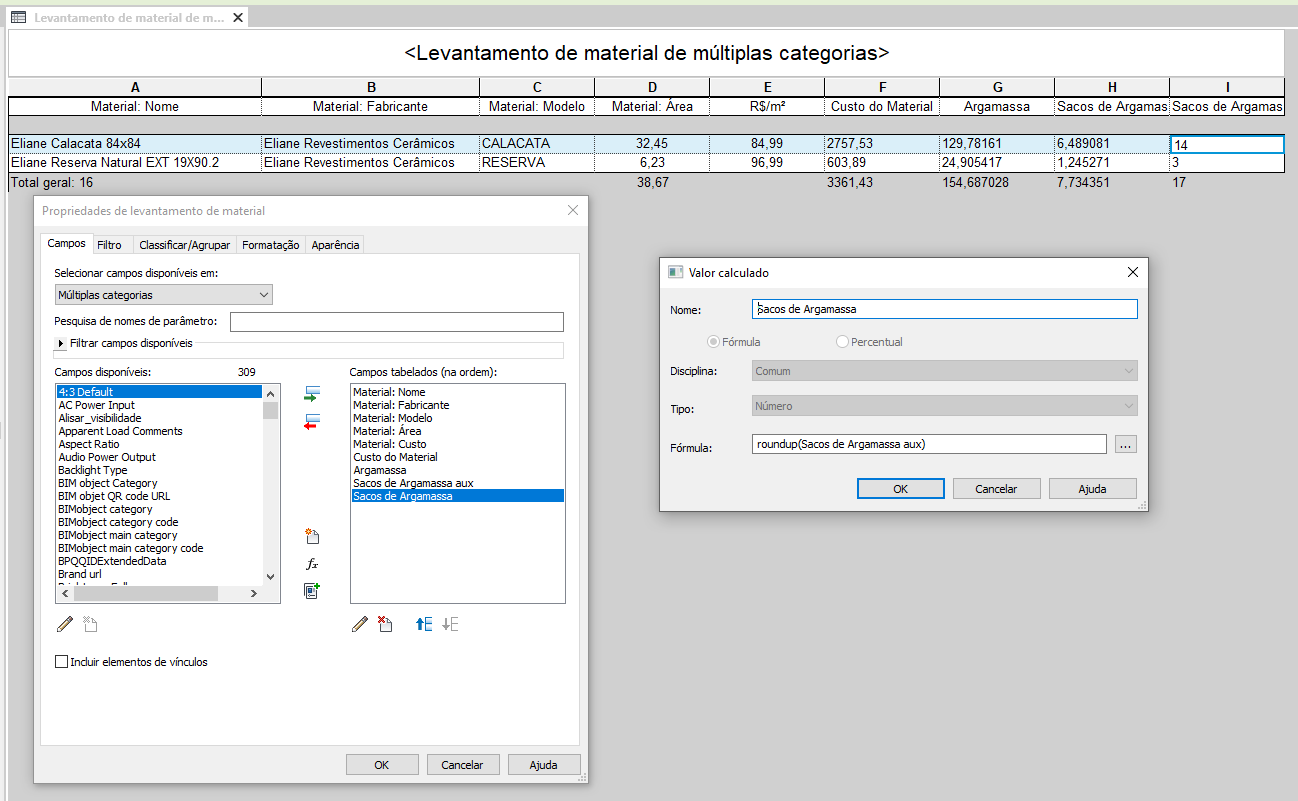Image resolution: width=1298 pixels, height=801 pixels.
Task: Select the Percentual radio button
Action: [840, 342]
